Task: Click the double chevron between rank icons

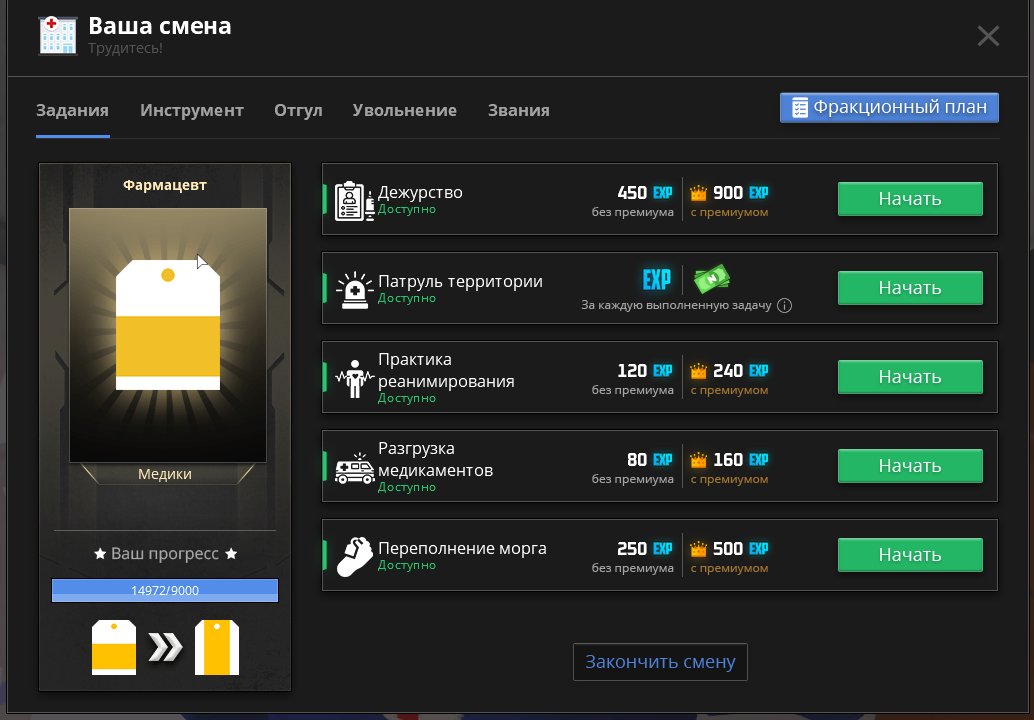Action: click(x=165, y=647)
